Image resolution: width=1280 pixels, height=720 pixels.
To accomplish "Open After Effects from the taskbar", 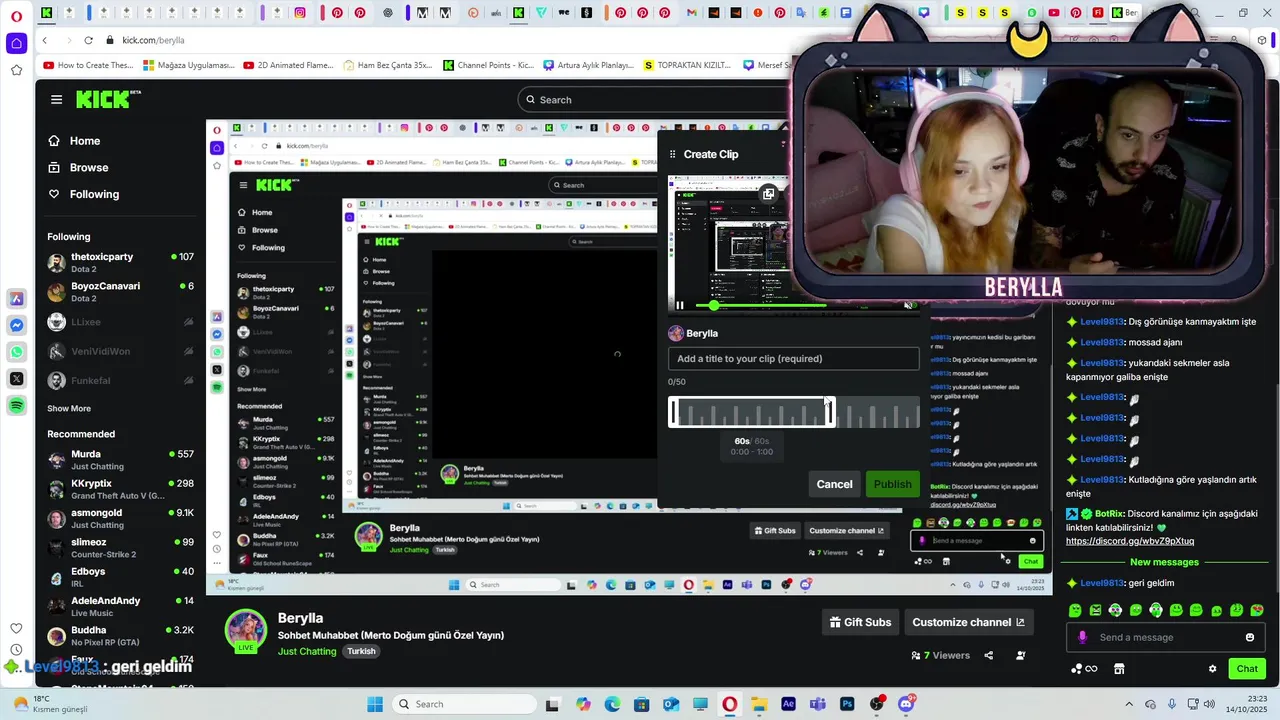I will [788, 704].
